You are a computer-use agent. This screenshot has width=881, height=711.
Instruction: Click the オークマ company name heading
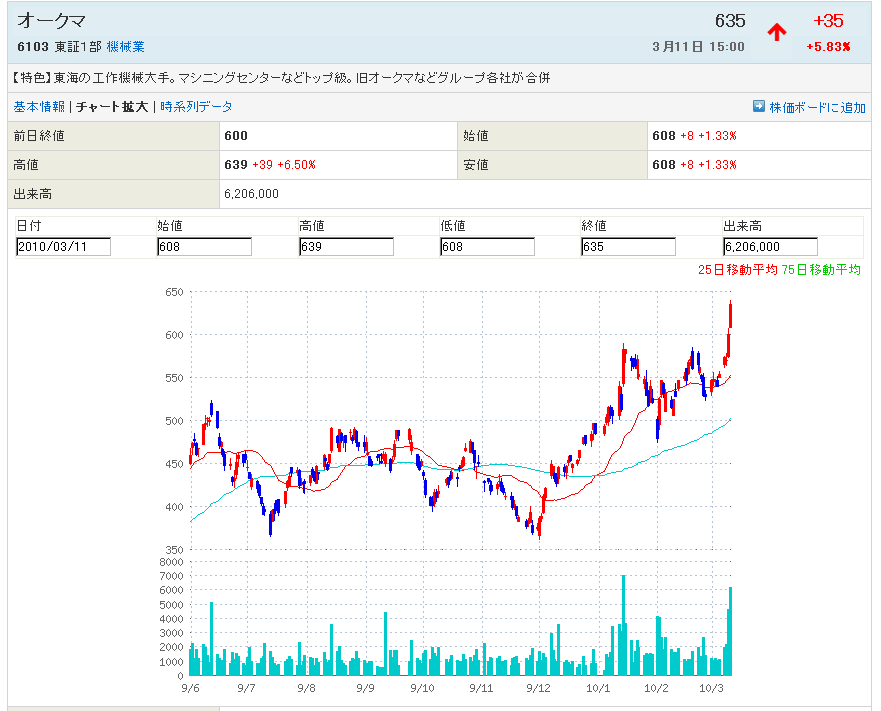[x=52, y=21]
